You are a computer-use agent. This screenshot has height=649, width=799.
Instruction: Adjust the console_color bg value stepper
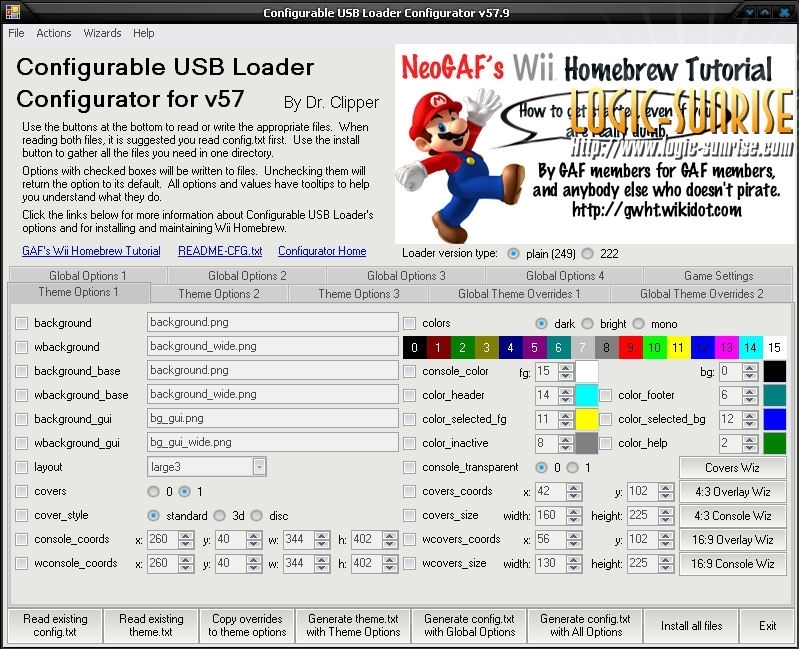pos(750,371)
